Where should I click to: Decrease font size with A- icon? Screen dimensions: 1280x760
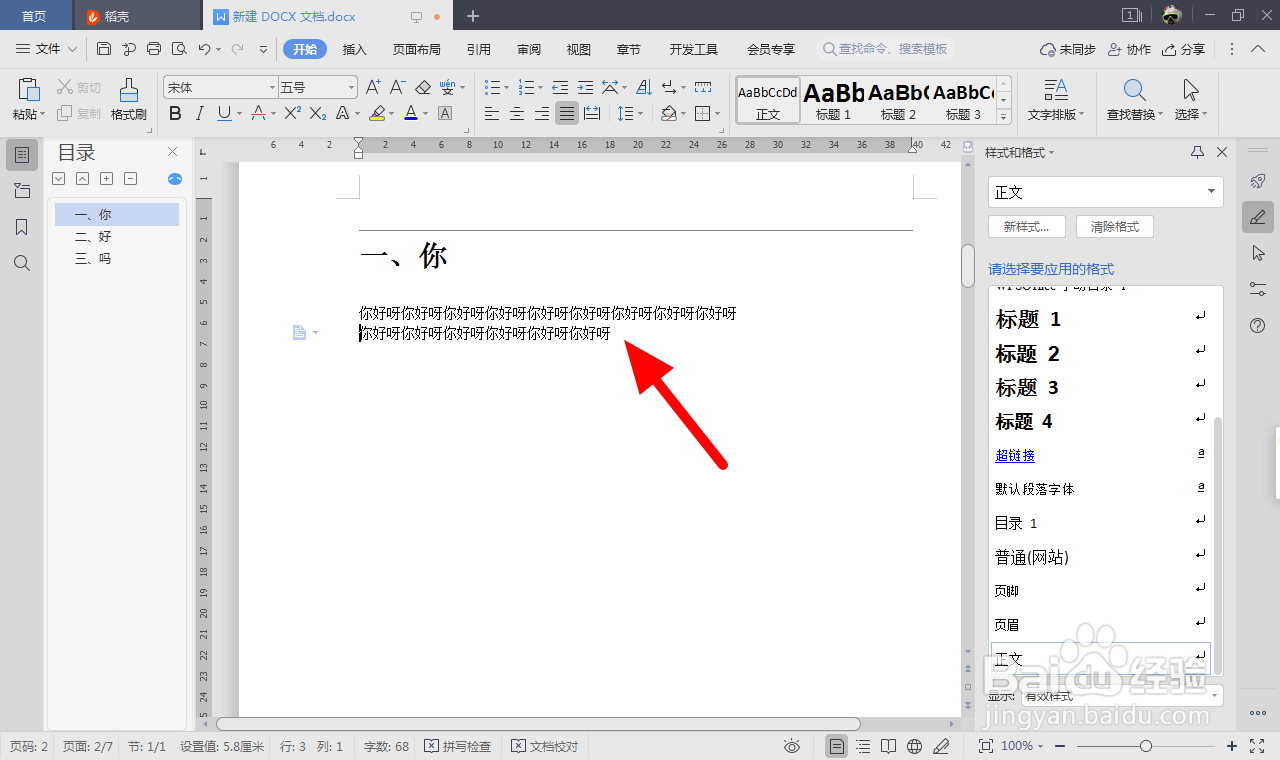pyautogui.click(x=397, y=88)
